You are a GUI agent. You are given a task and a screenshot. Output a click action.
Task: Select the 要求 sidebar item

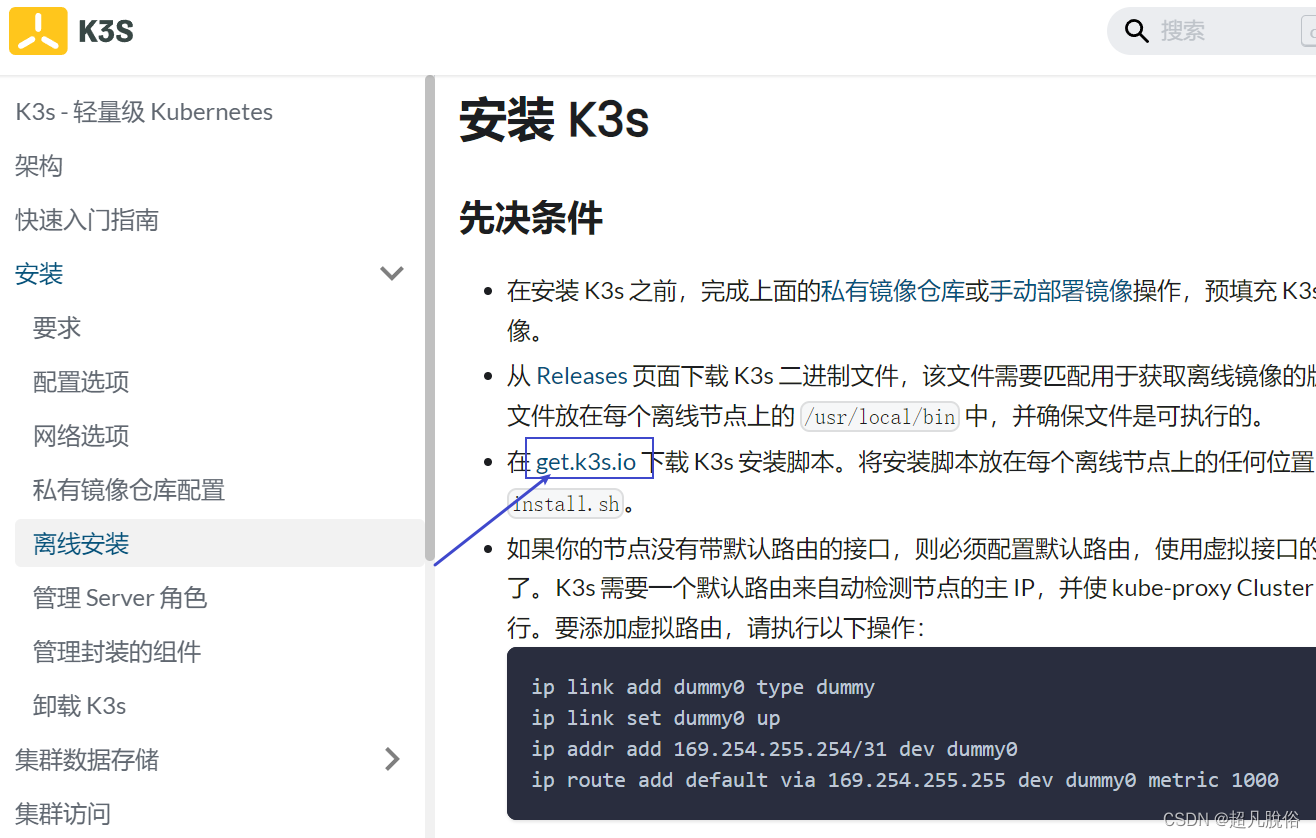click(x=57, y=327)
